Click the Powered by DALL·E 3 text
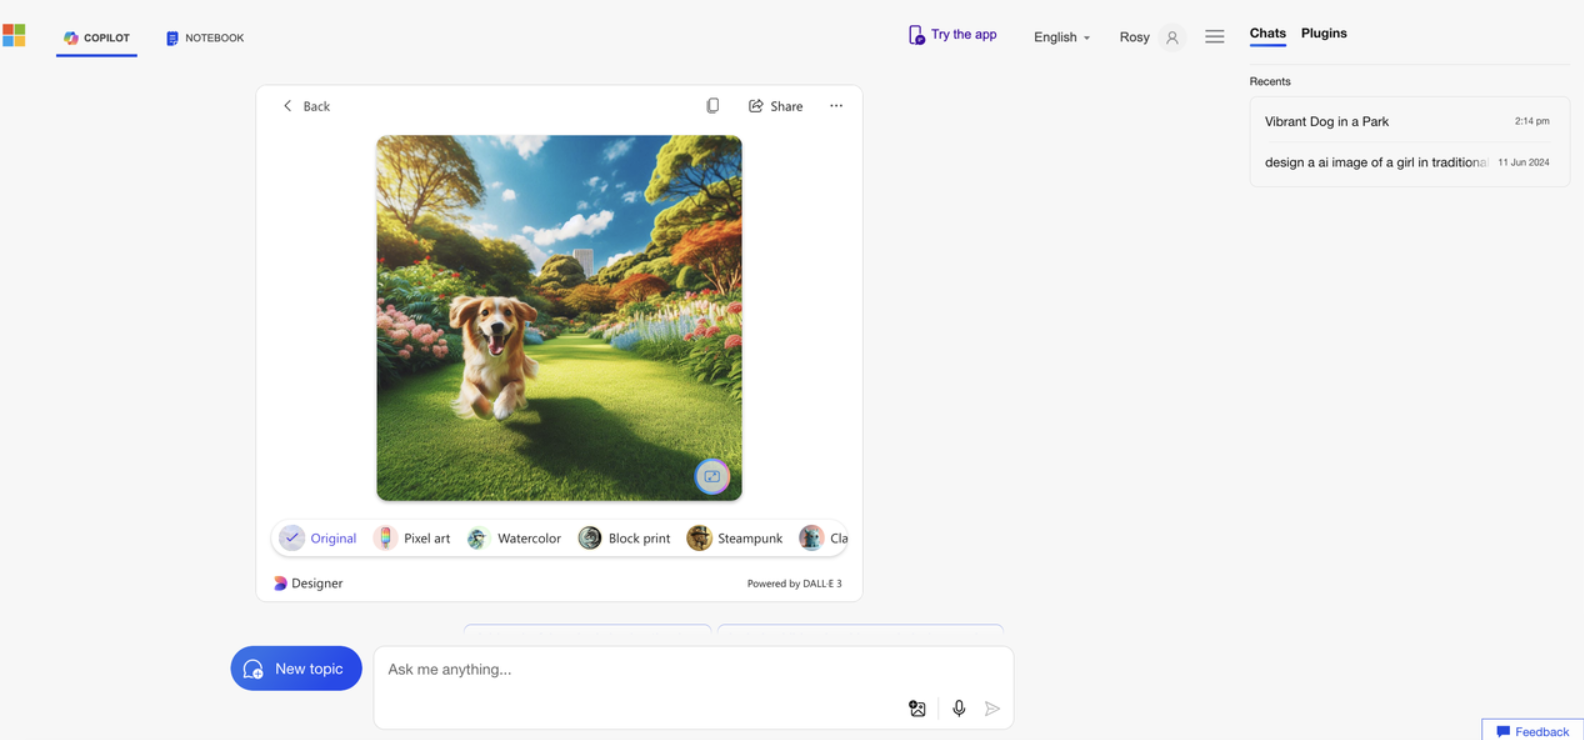The height and width of the screenshot is (740, 1584). tap(794, 584)
